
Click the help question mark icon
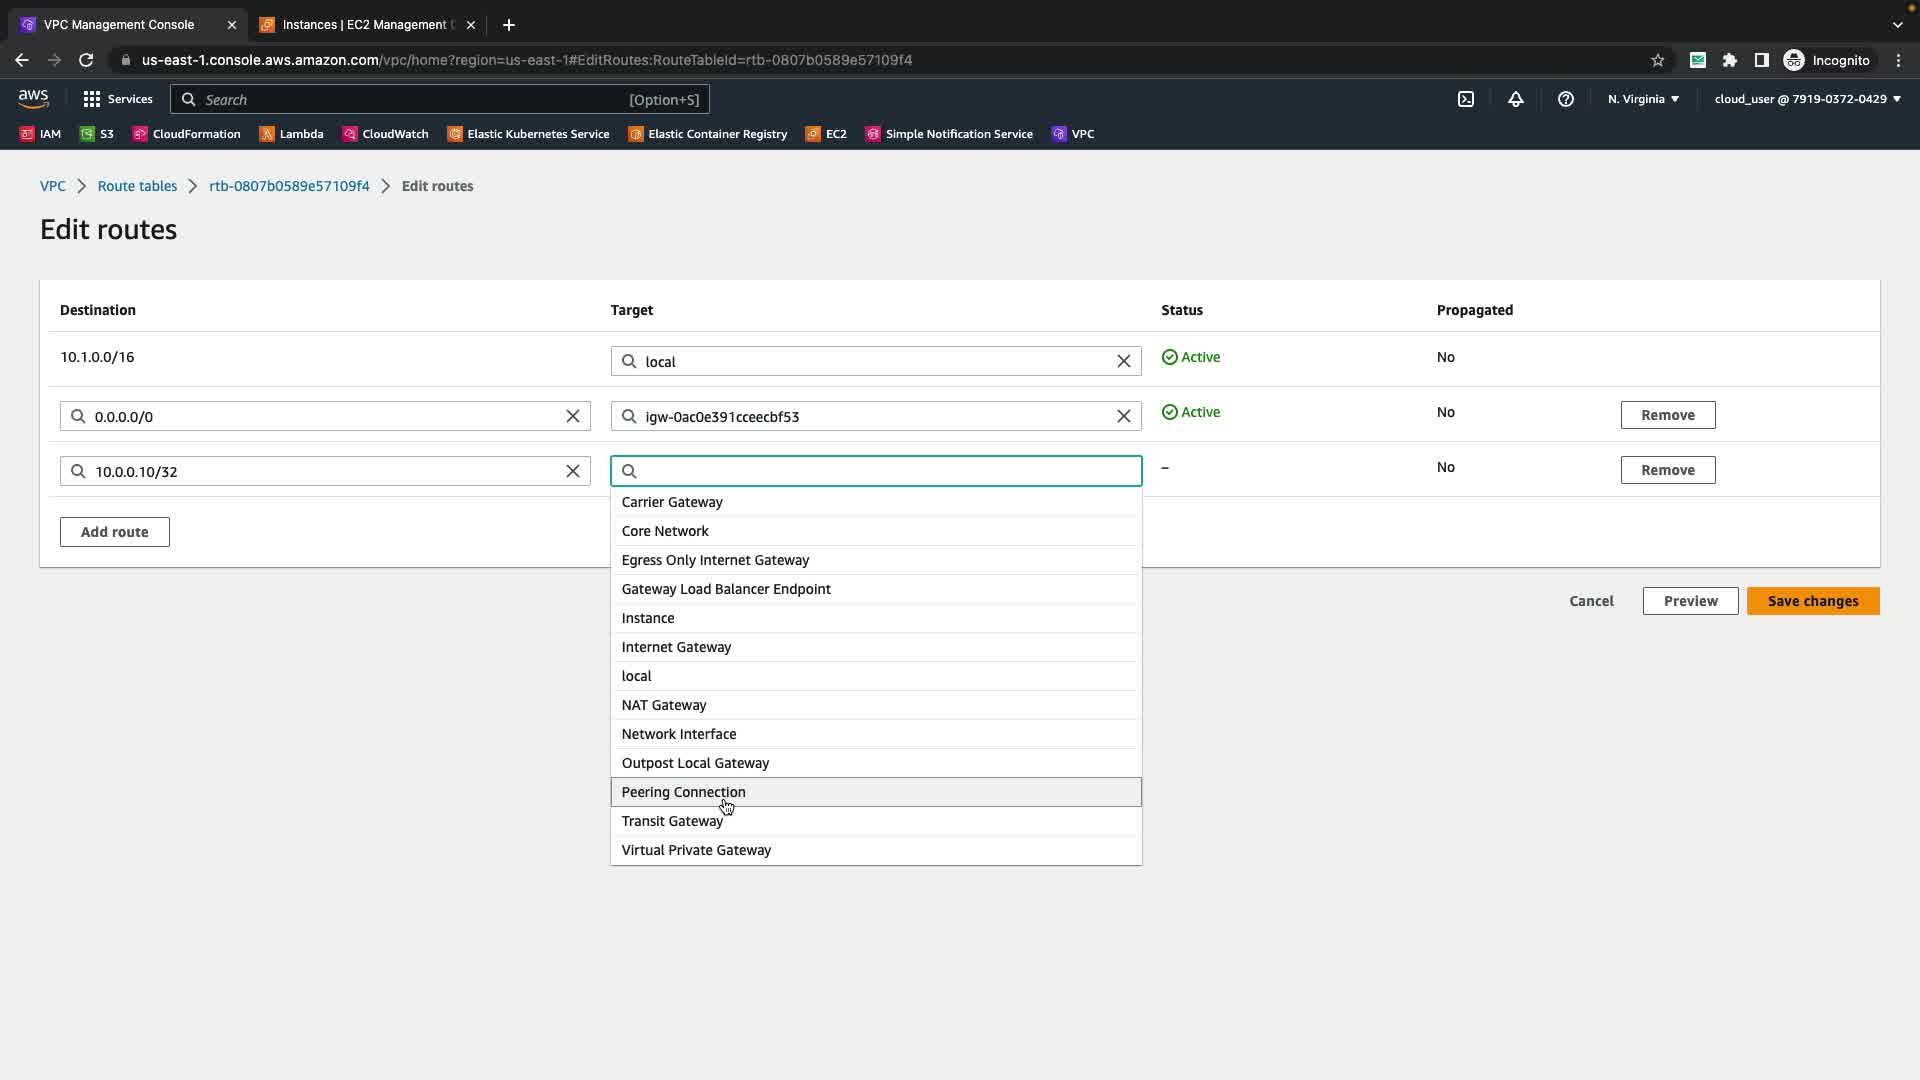point(1565,99)
